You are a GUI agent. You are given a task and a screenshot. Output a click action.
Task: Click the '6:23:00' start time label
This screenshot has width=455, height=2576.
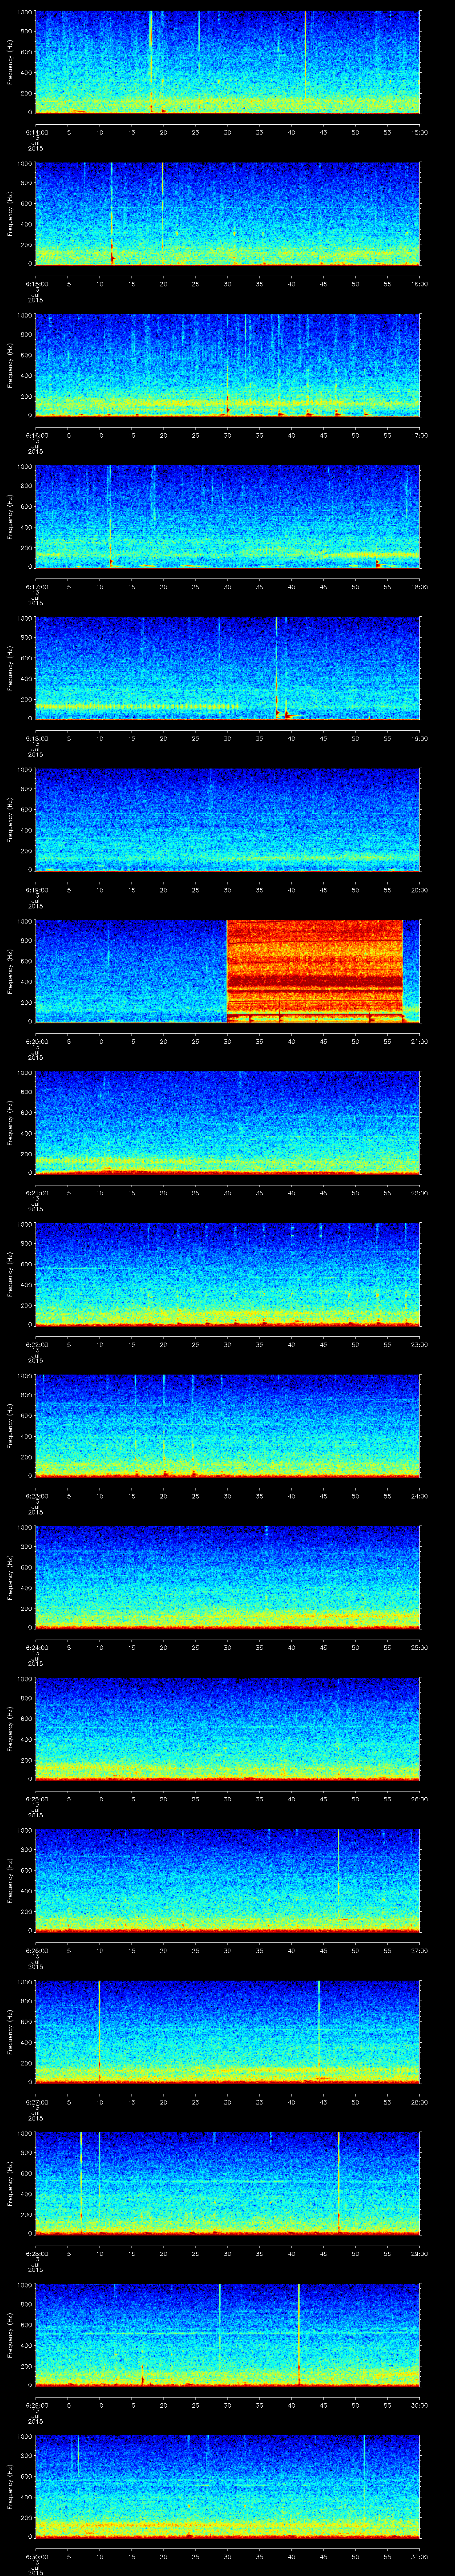tap(37, 1496)
